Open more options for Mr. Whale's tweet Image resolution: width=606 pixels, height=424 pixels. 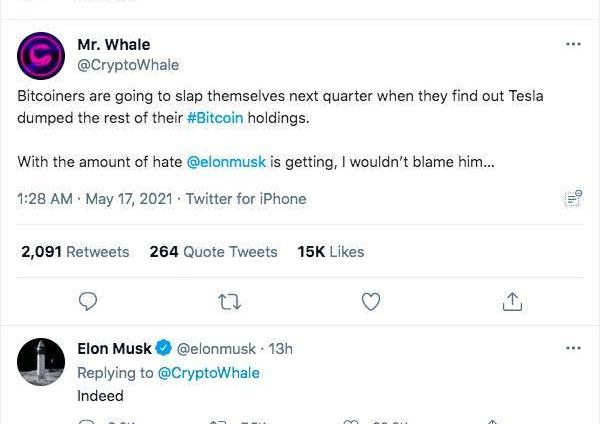pyautogui.click(x=573, y=45)
